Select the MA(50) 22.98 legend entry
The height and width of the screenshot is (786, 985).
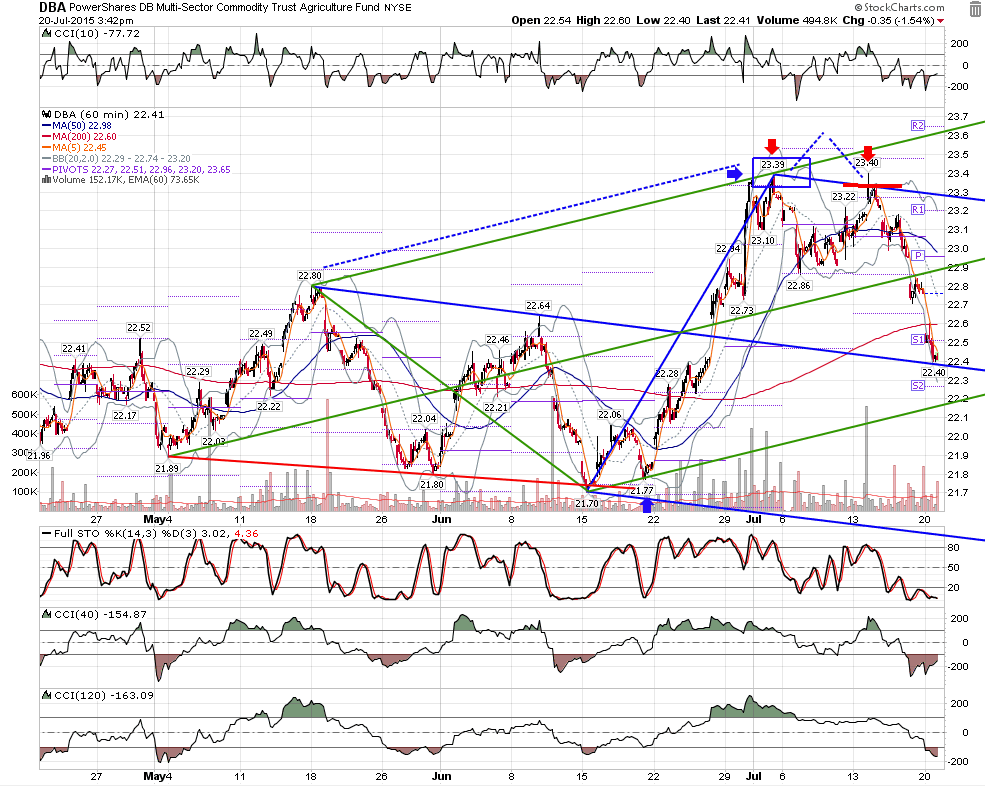pyautogui.click(x=77, y=126)
